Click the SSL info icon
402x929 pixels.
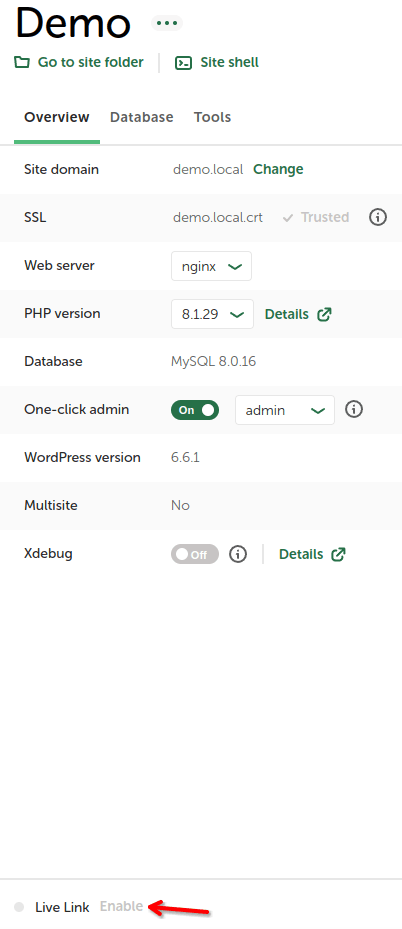(378, 217)
